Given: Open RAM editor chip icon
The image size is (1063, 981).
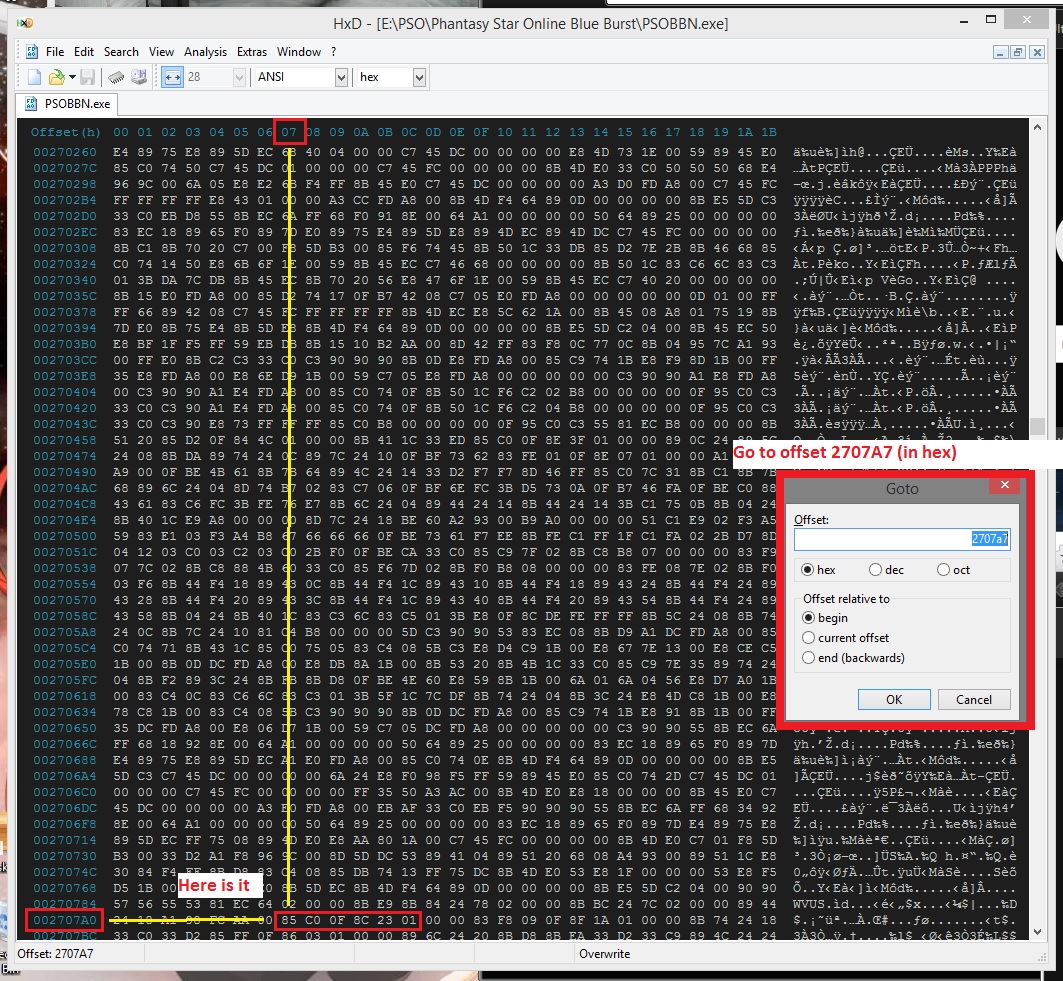Looking at the screenshot, I should 116,77.
